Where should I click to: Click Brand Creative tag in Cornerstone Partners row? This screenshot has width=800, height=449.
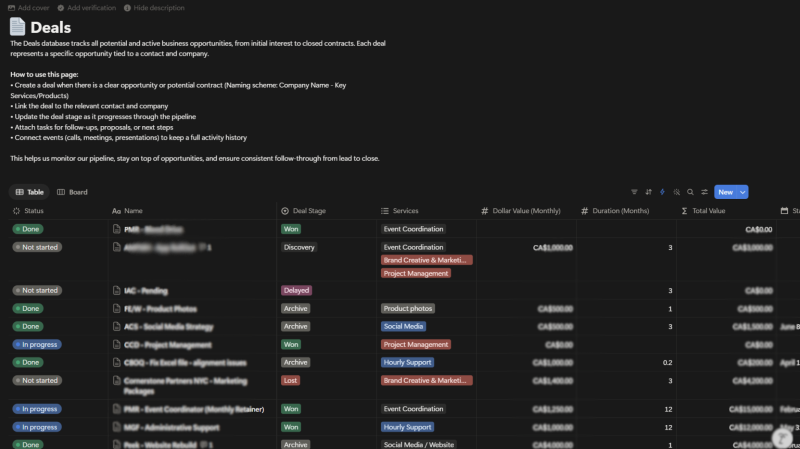(x=427, y=381)
